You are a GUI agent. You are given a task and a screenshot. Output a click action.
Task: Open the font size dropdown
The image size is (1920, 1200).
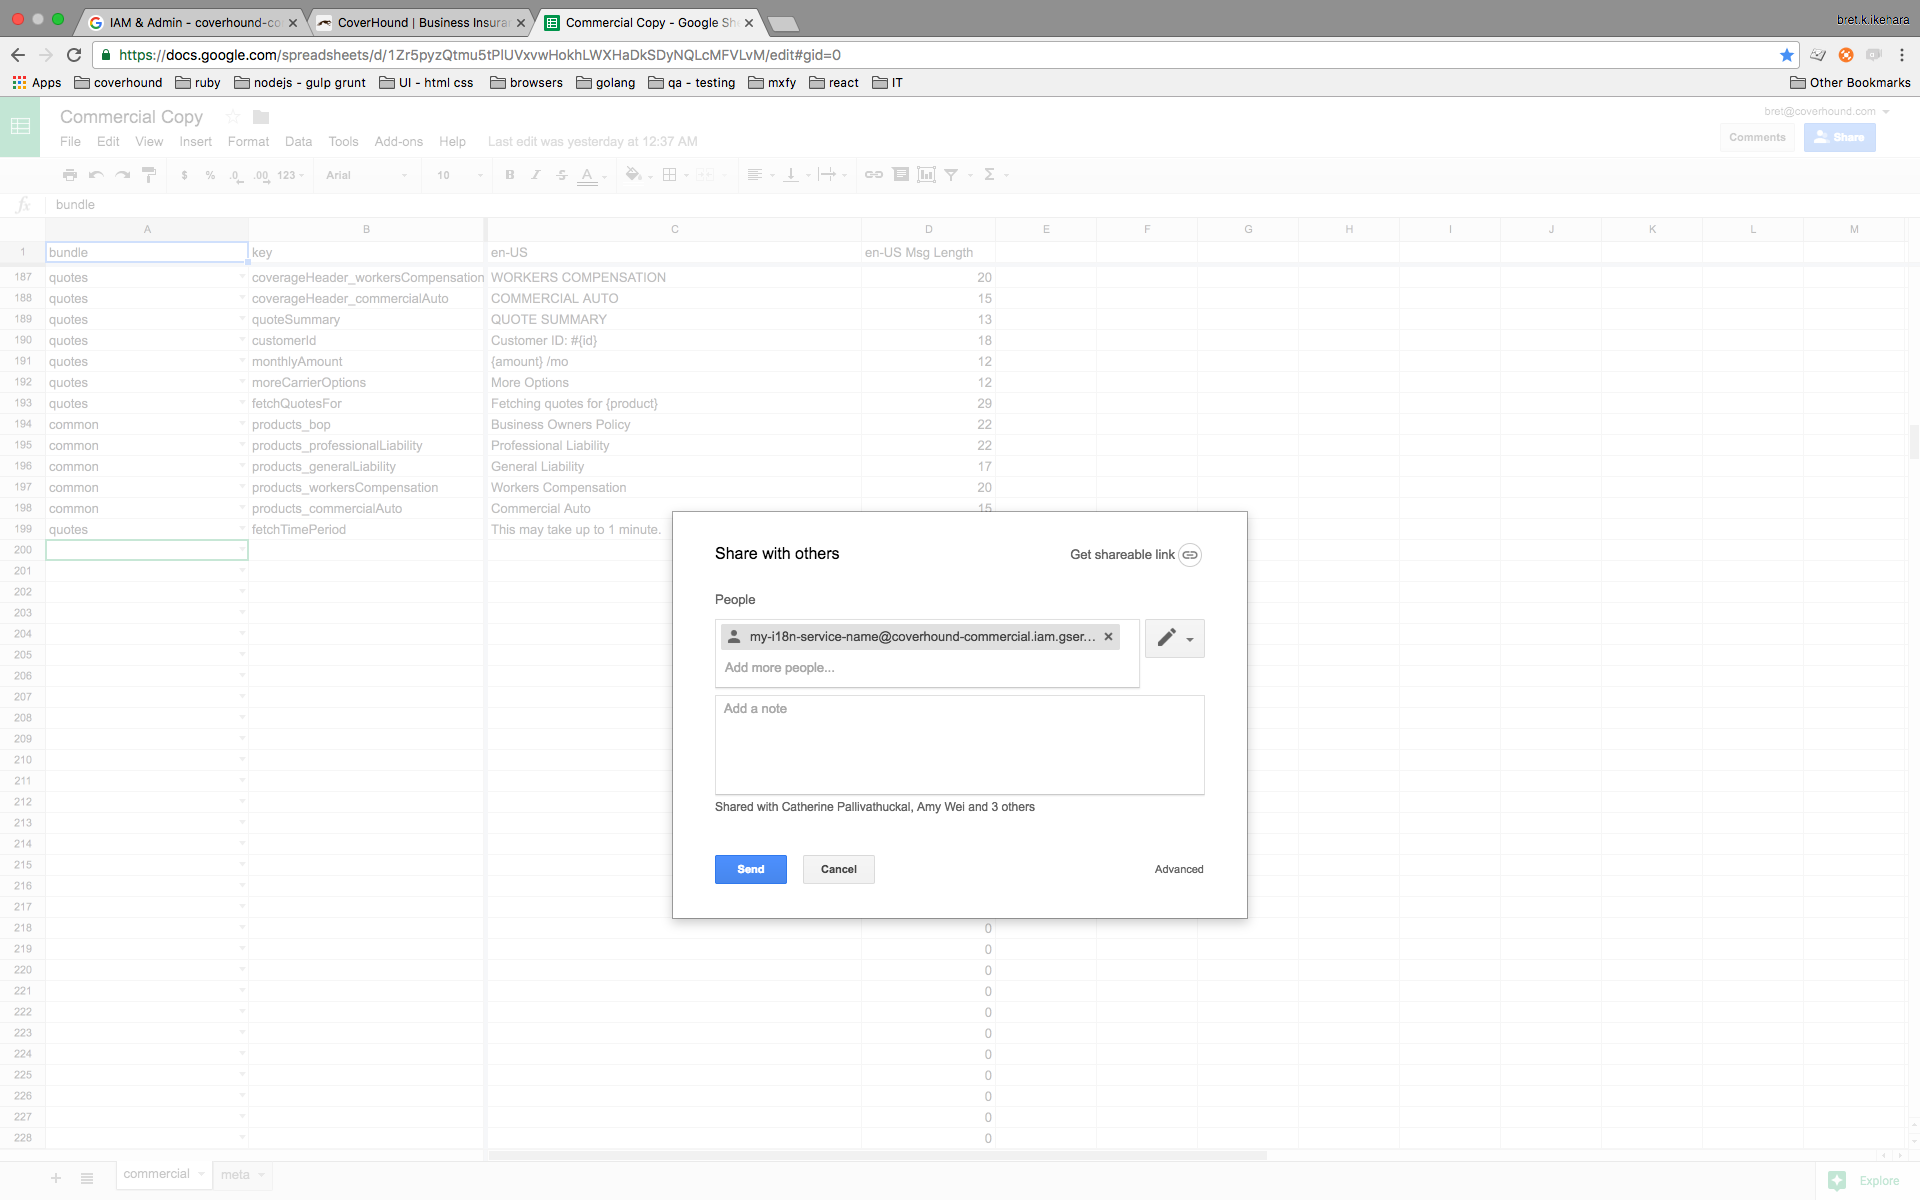[459, 175]
